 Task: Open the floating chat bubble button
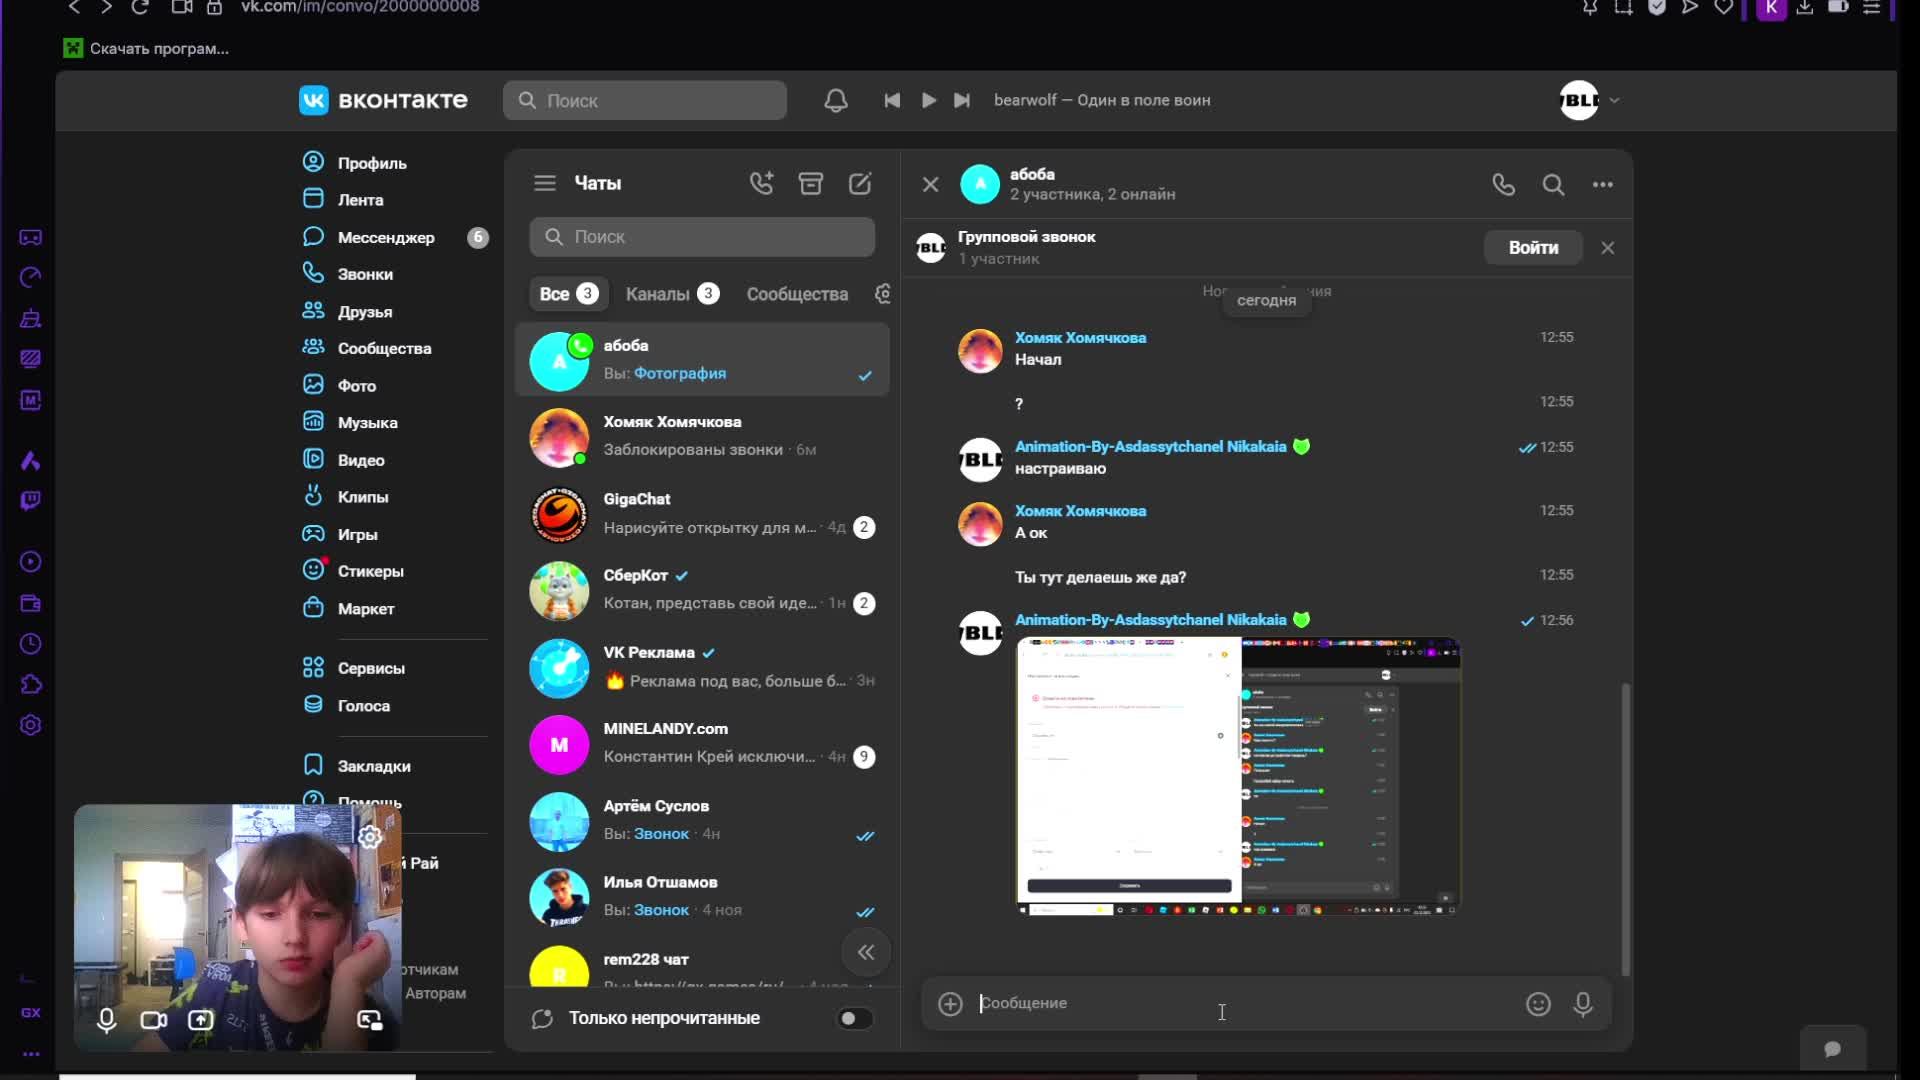point(1833,1049)
